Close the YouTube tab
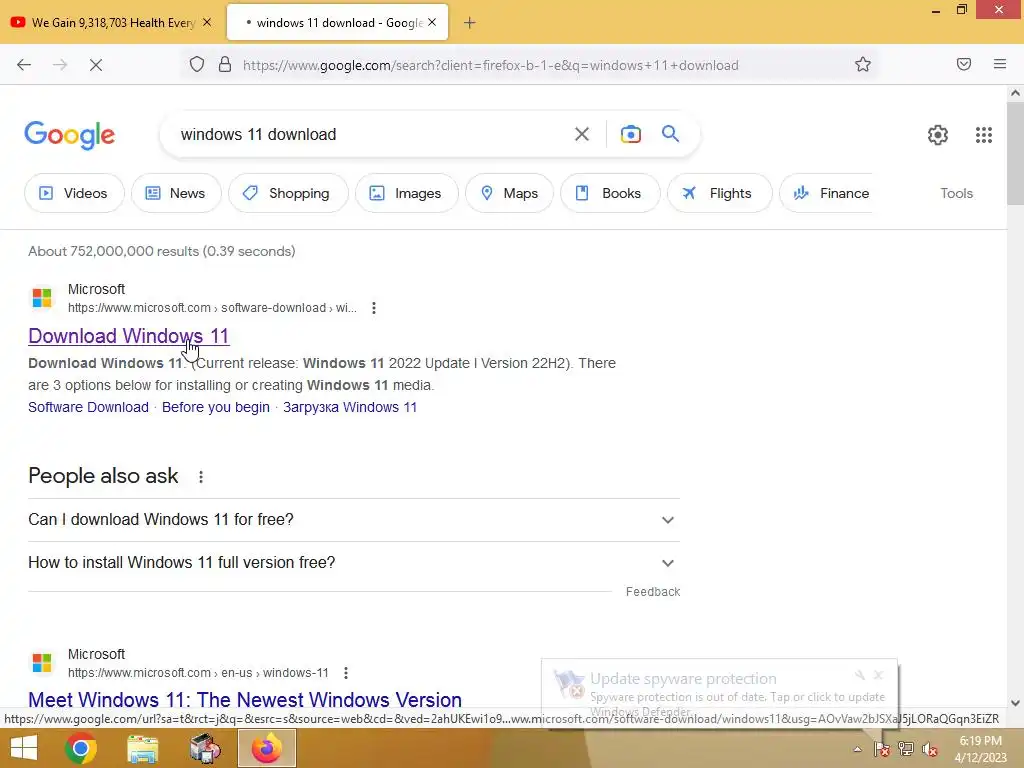 click(x=207, y=22)
